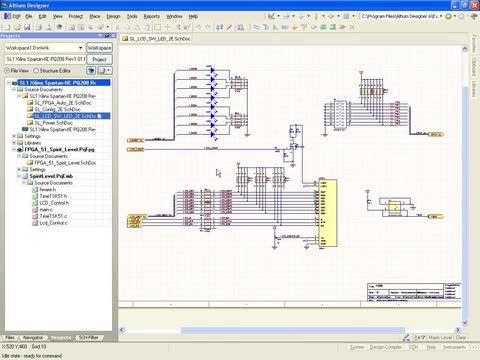Click the DXP system menu icon
The height and width of the screenshot is (360, 480).
tap(8, 16)
